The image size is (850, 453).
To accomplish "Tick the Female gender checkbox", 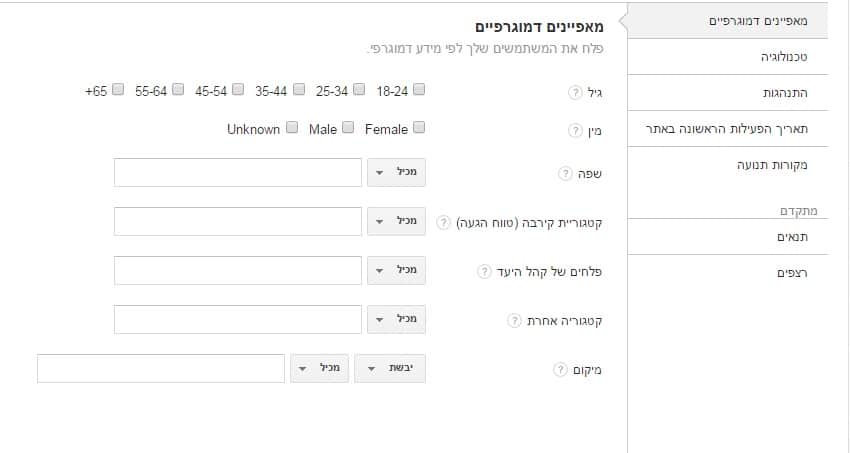I will coord(418,127).
